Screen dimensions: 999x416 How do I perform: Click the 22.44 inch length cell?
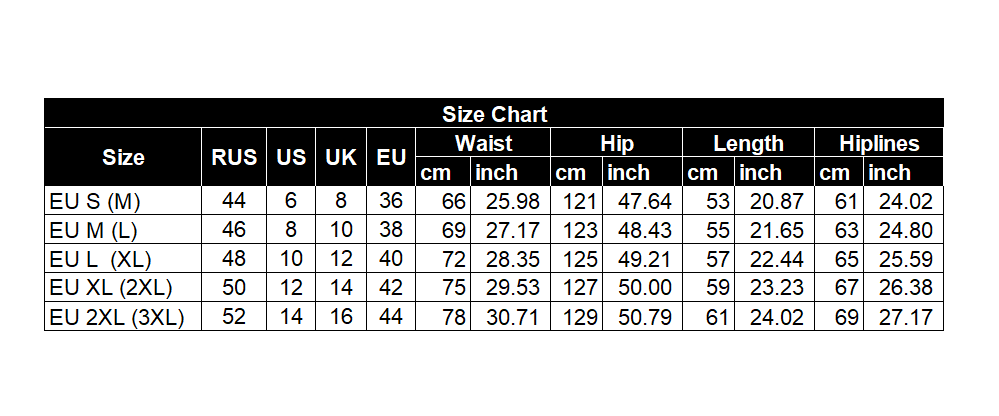click(777, 259)
